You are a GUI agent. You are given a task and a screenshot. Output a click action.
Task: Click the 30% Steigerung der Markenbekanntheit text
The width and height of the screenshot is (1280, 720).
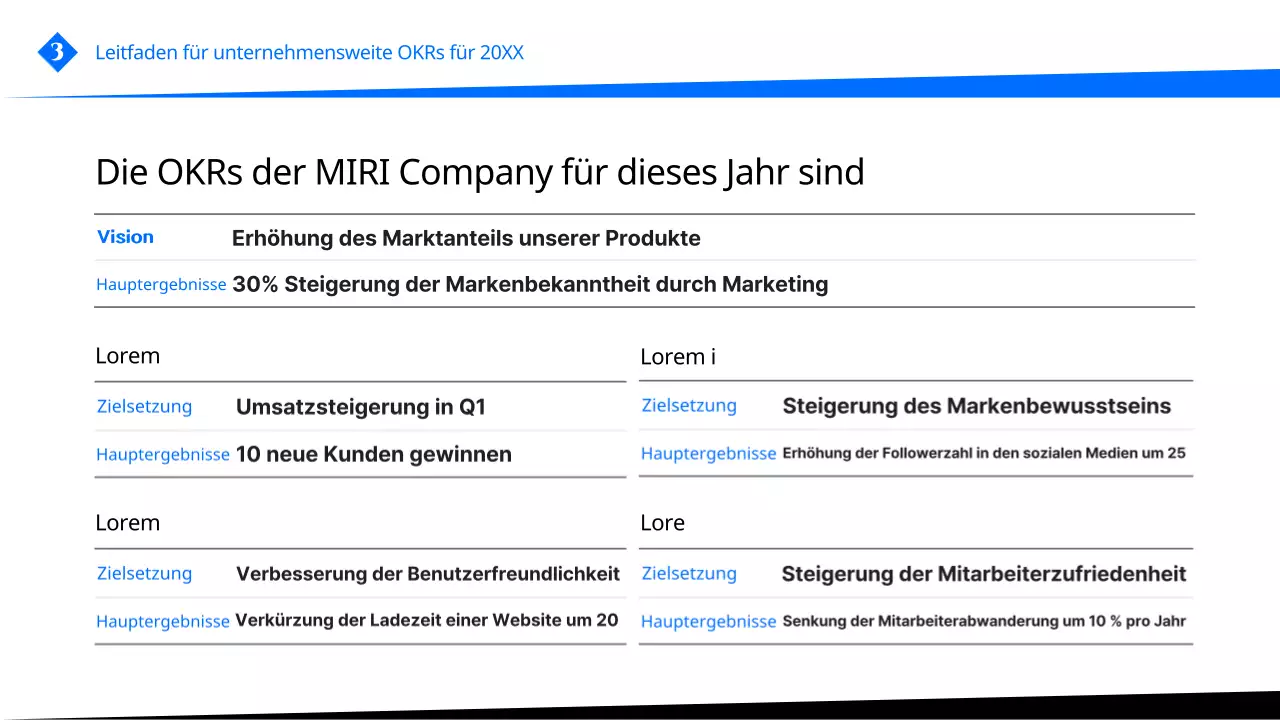coord(530,284)
